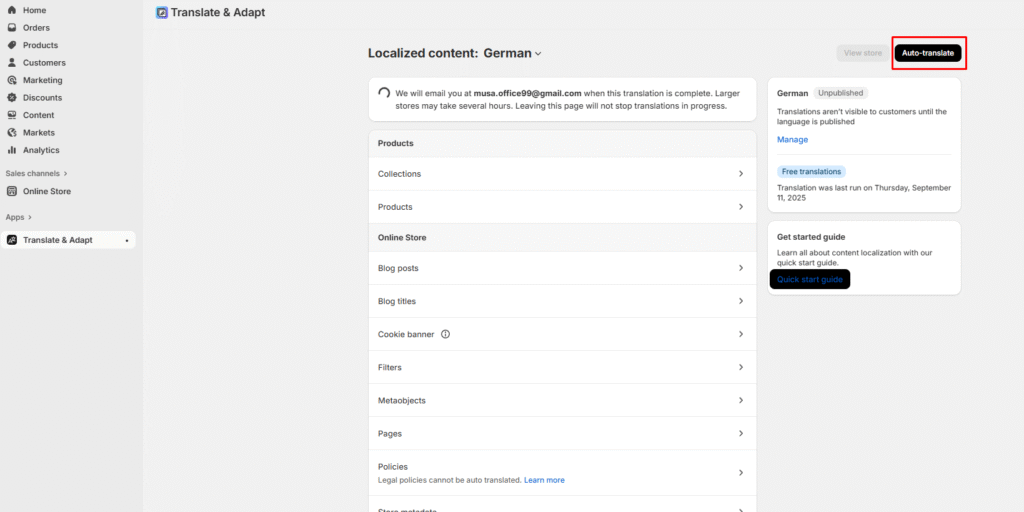Click the Localized content heading
This screenshot has width=1024, height=512.
pyautogui.click(x=423, y=54)
